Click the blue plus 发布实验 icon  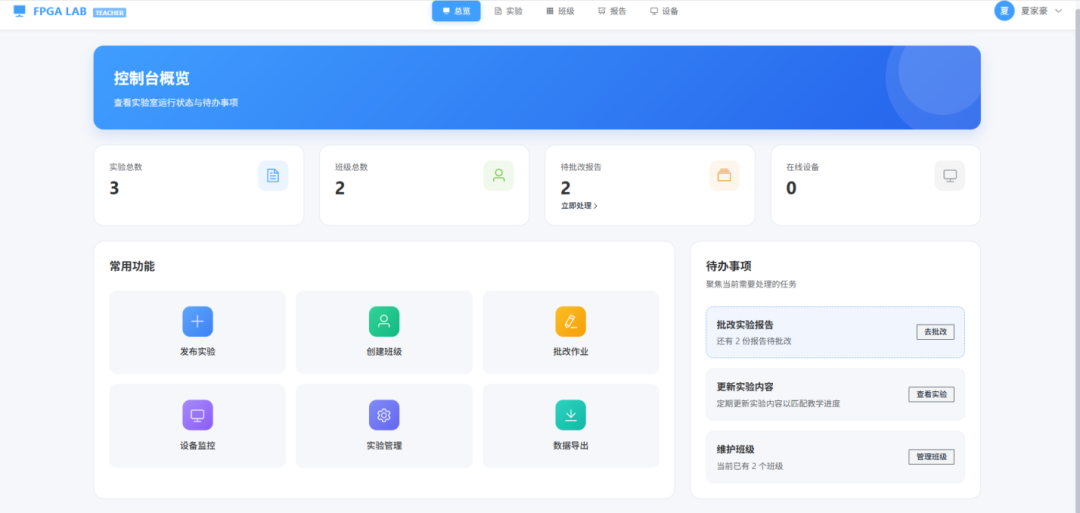(197, 321)
